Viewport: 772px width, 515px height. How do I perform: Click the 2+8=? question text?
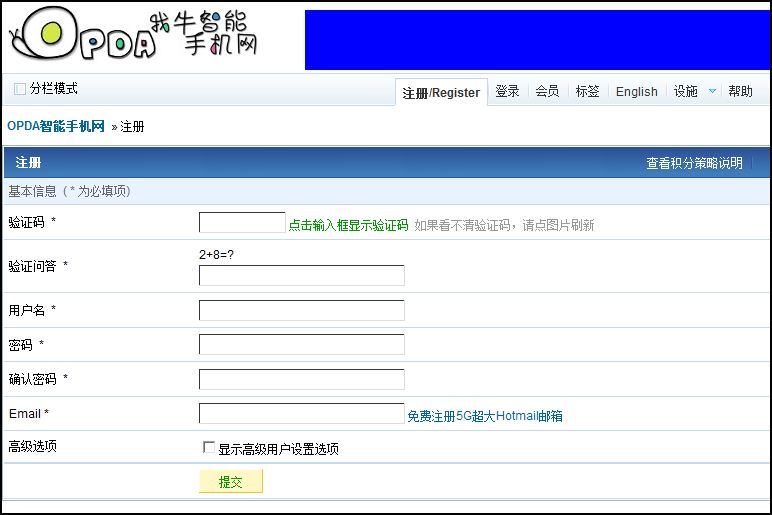pos(216,255)
